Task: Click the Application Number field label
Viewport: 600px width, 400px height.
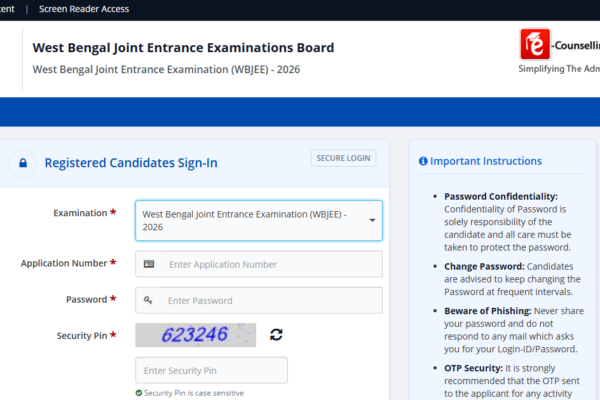Action: pyautogui.click(x=64, y=263)
